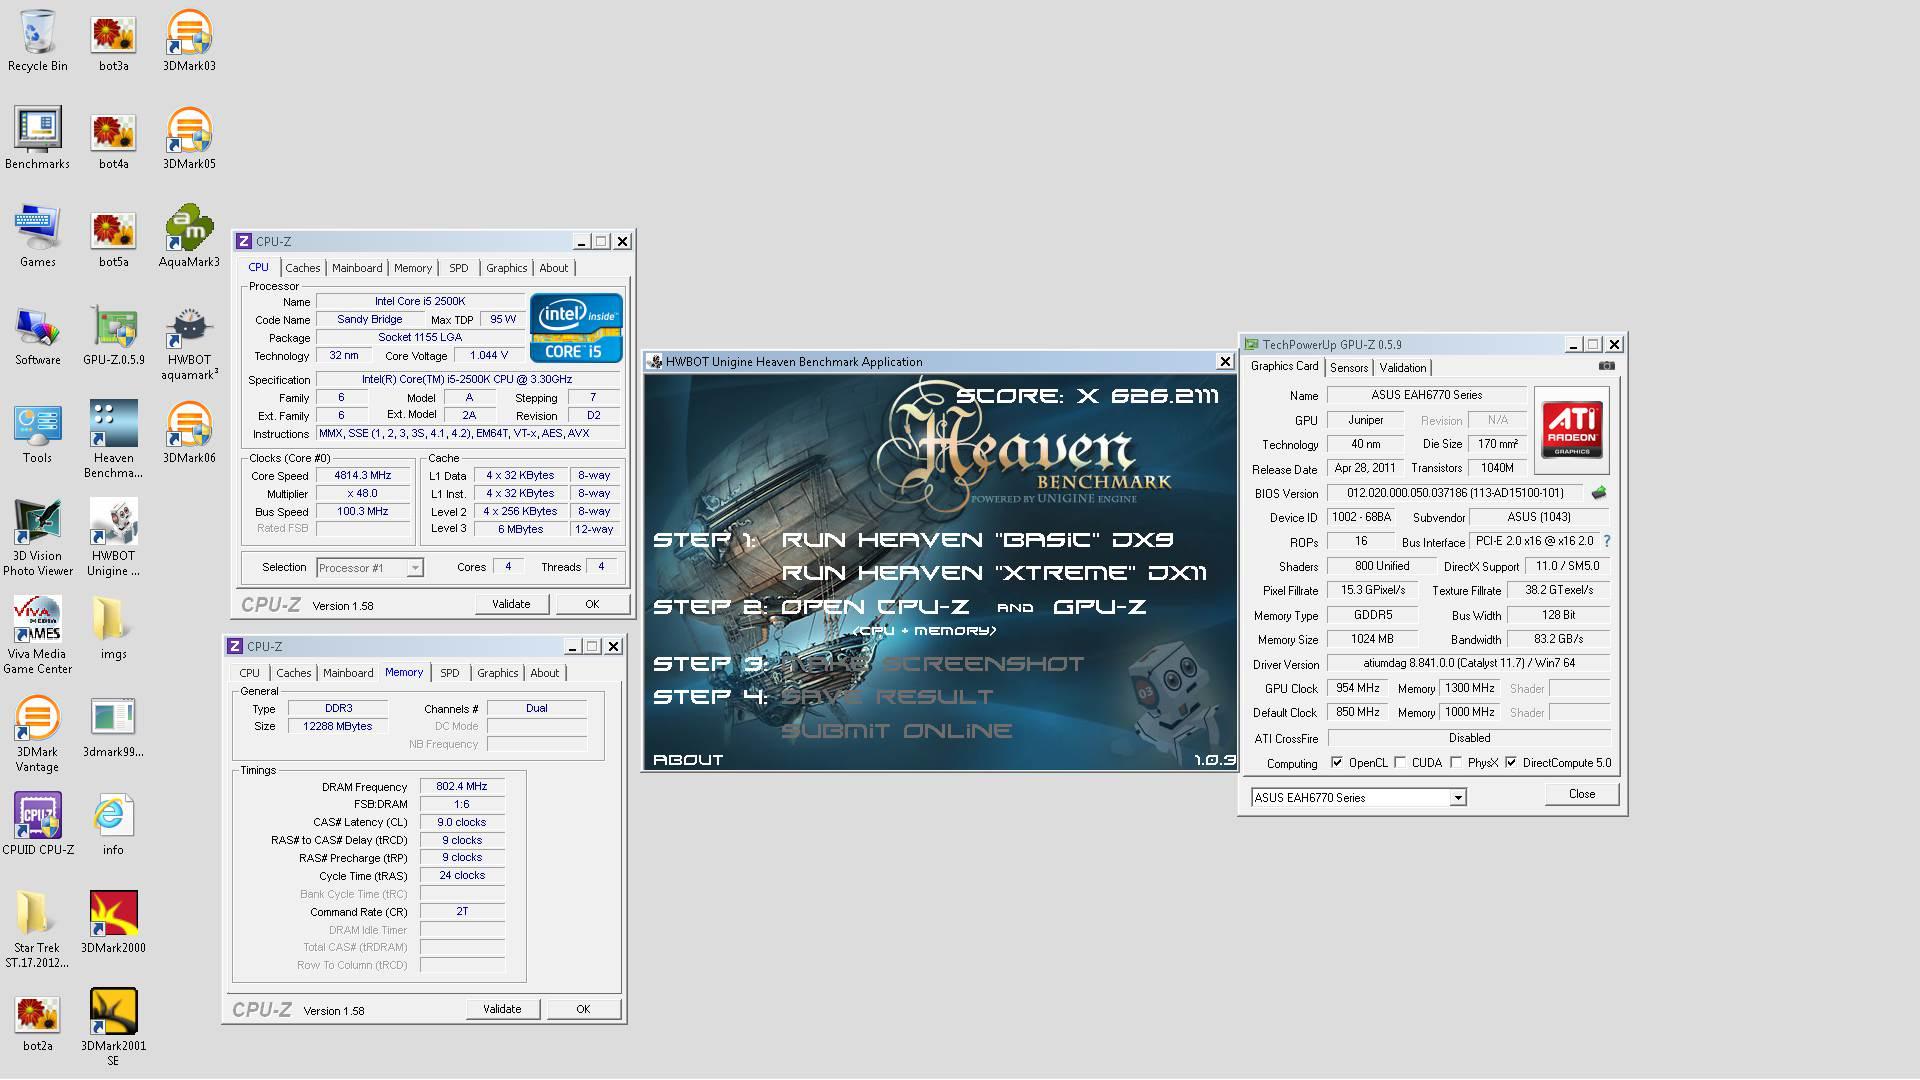This screenshot has height=1080, width=1920.
Task: Toggle the PhysX checkbox in GPU-Z
Action: 1456,763
